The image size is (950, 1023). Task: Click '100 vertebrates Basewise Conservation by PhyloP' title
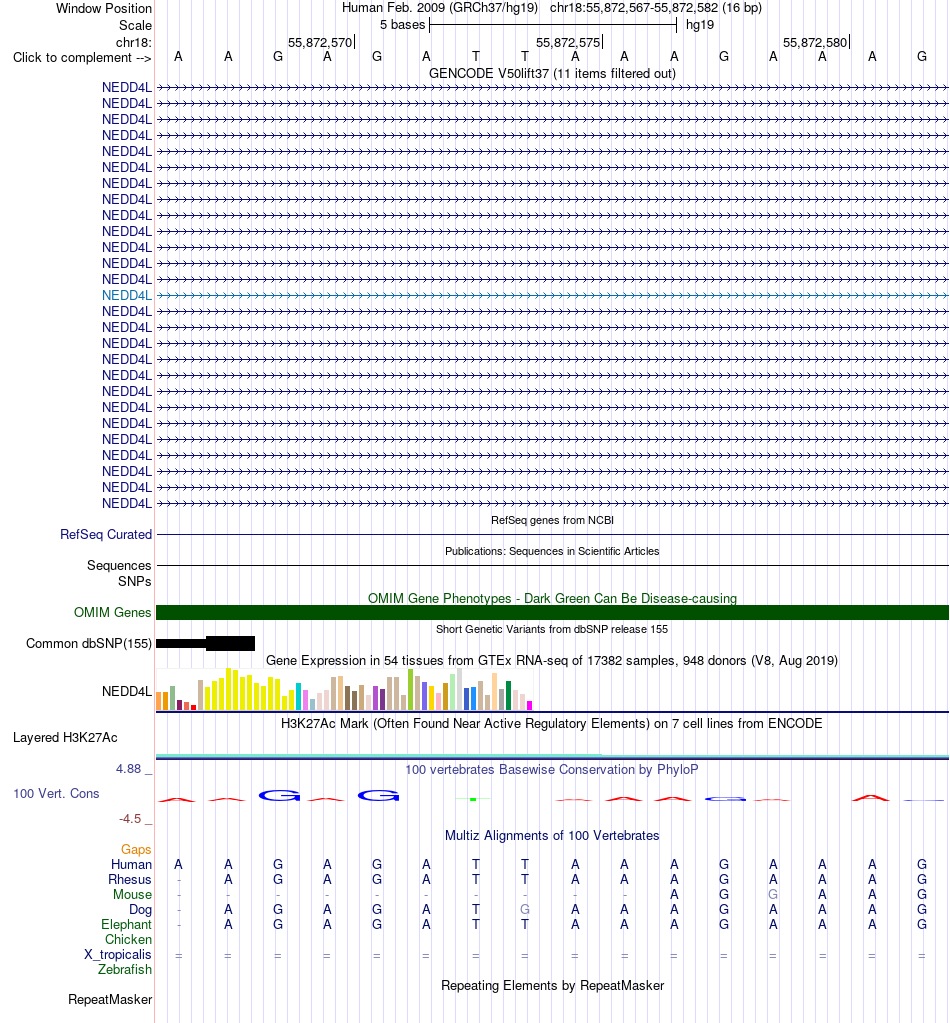coord(552,770)
